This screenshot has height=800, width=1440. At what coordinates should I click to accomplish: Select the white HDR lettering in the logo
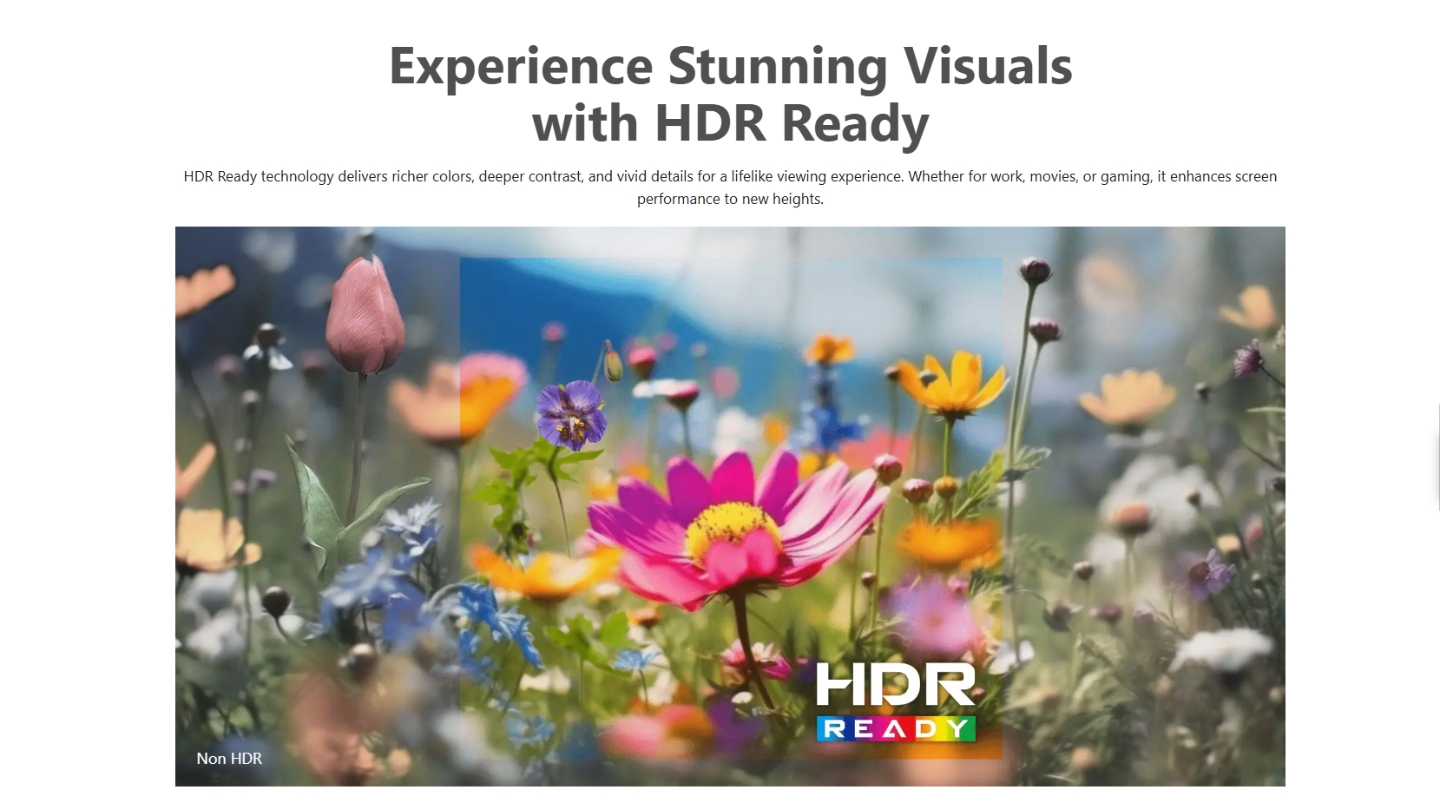tap(895, 684)
